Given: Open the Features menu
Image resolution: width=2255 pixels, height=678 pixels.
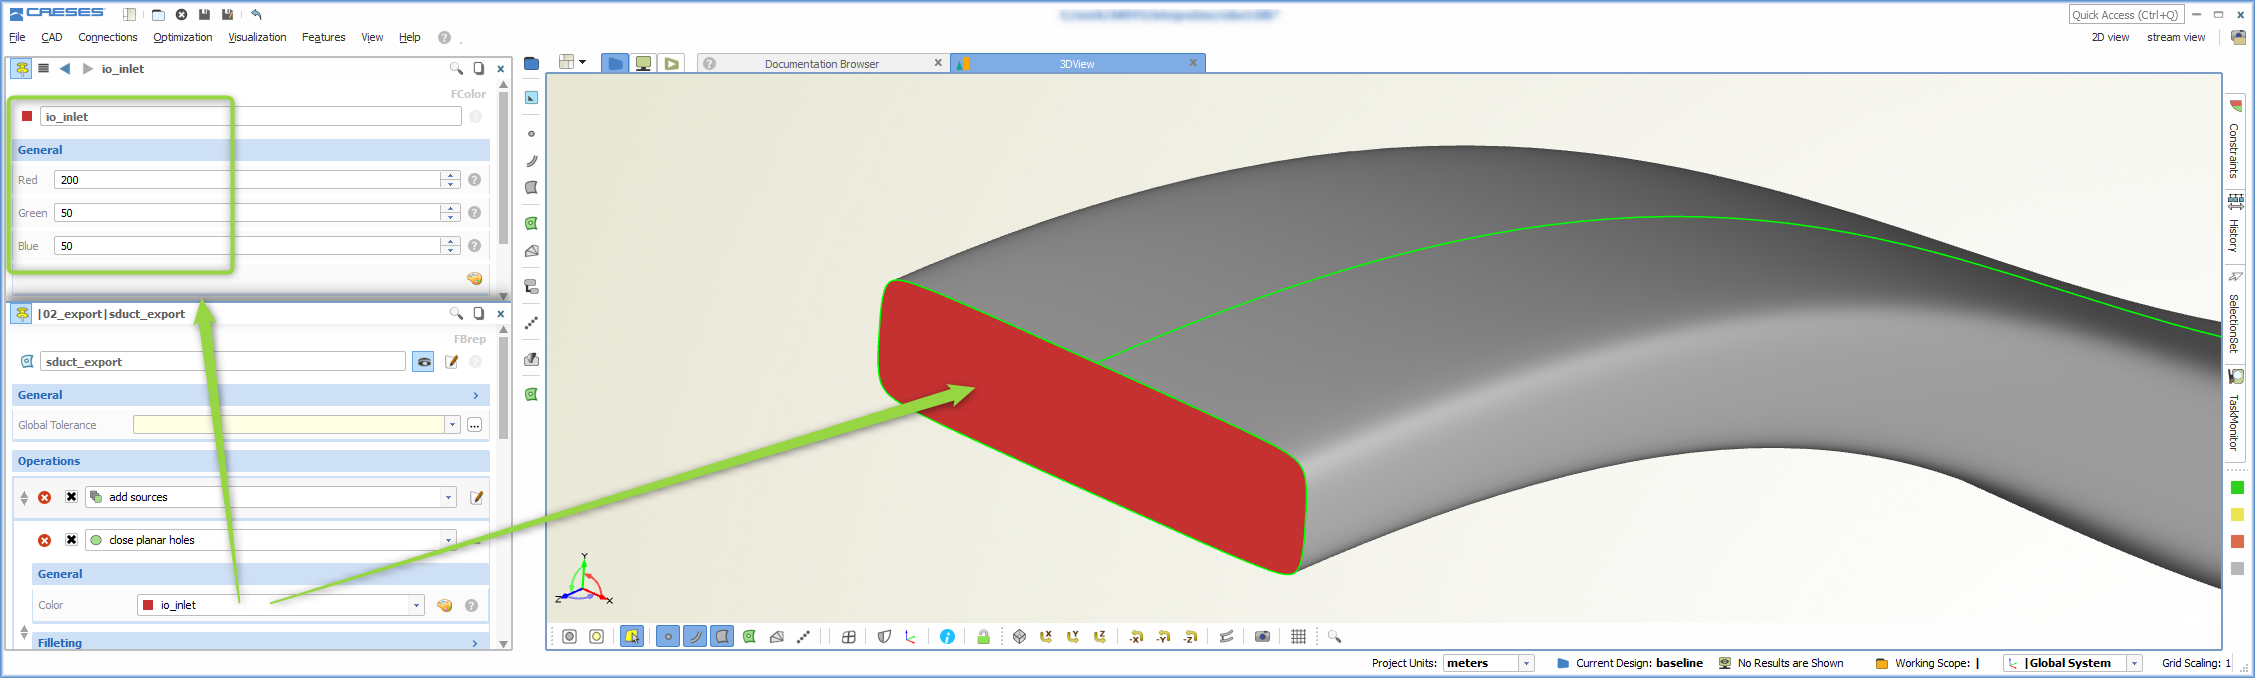Looking at the screenshot, I should (324, 37).
